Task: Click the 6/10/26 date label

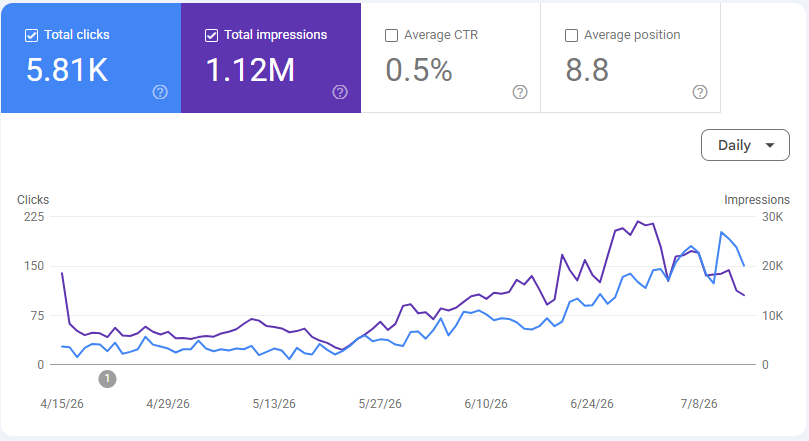Action: point(486,404)
